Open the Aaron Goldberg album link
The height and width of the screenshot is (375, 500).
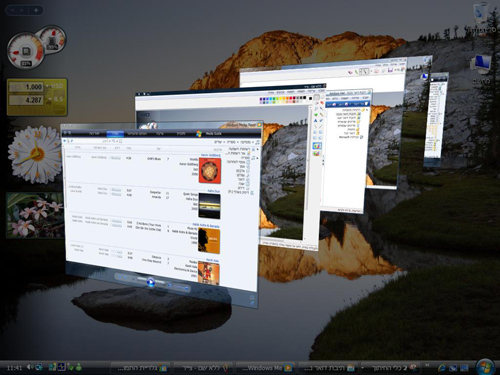211,155
